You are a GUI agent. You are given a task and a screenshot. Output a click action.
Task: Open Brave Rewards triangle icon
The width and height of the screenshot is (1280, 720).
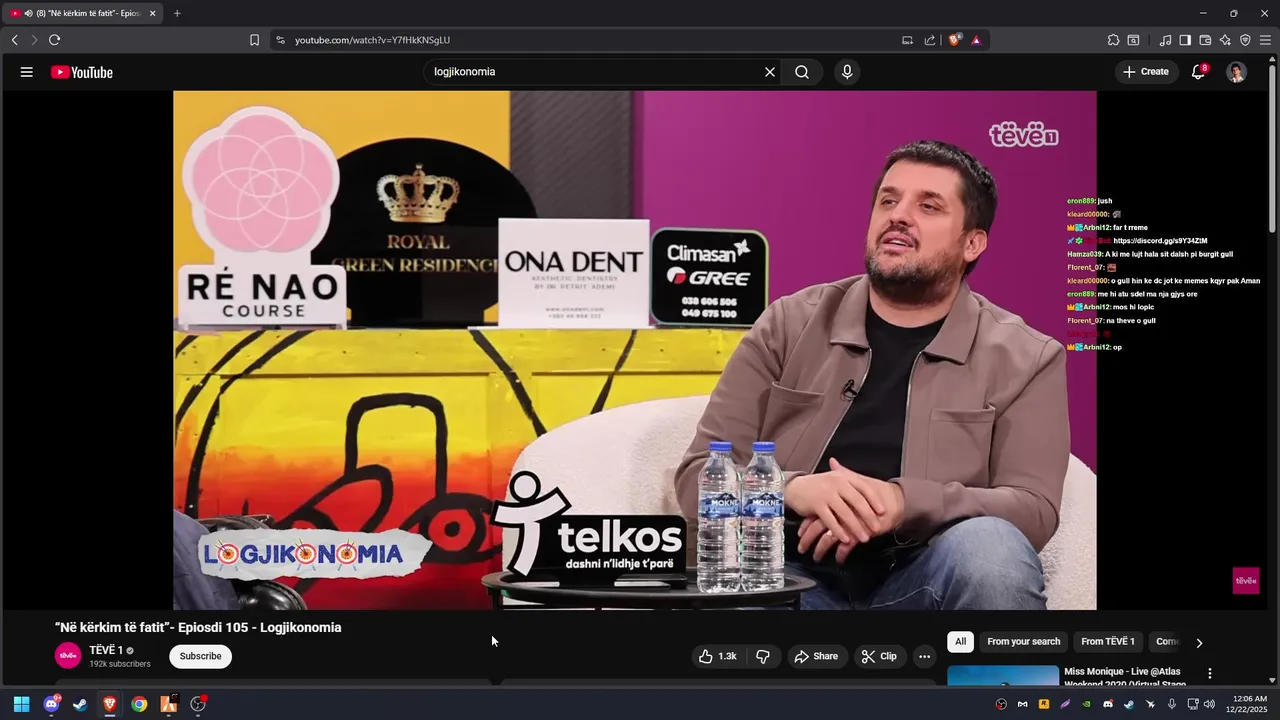point(976,40)
